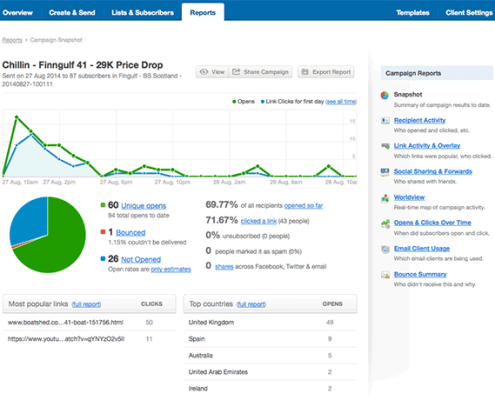Image resolution: width=495 pixels, height=400 pixels.
Task: Open Lists & Subscribers tab
Action: pos(143,13)
